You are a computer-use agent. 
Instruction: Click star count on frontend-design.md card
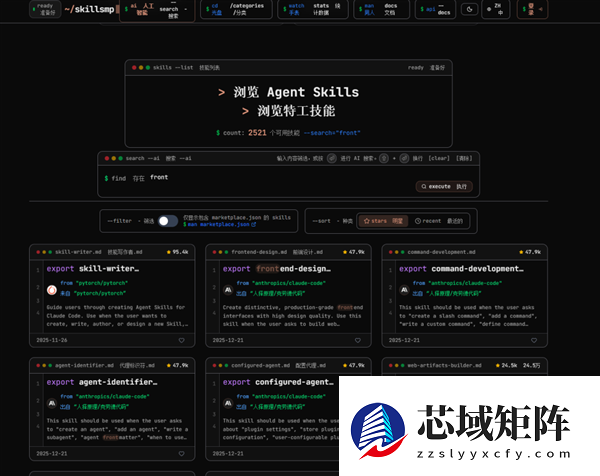[x=354, y=252]
